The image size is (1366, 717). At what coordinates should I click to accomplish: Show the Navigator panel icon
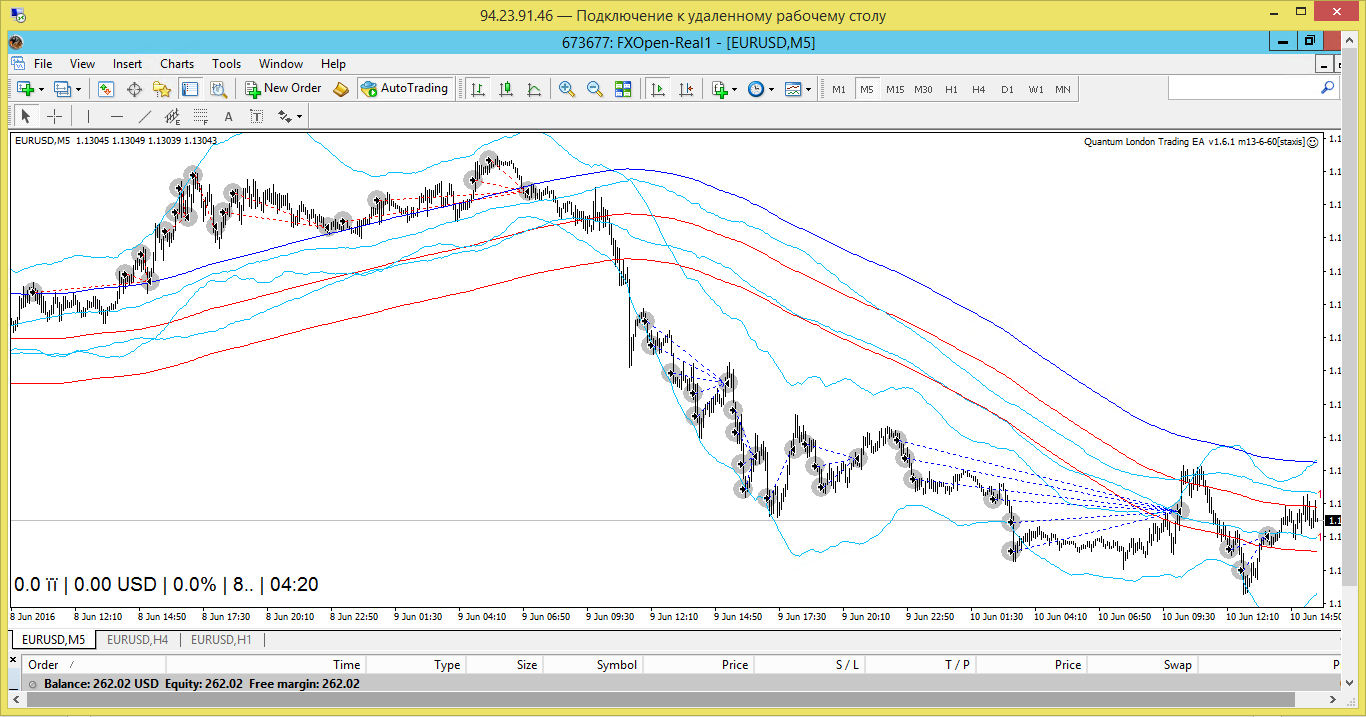[162, 89]
